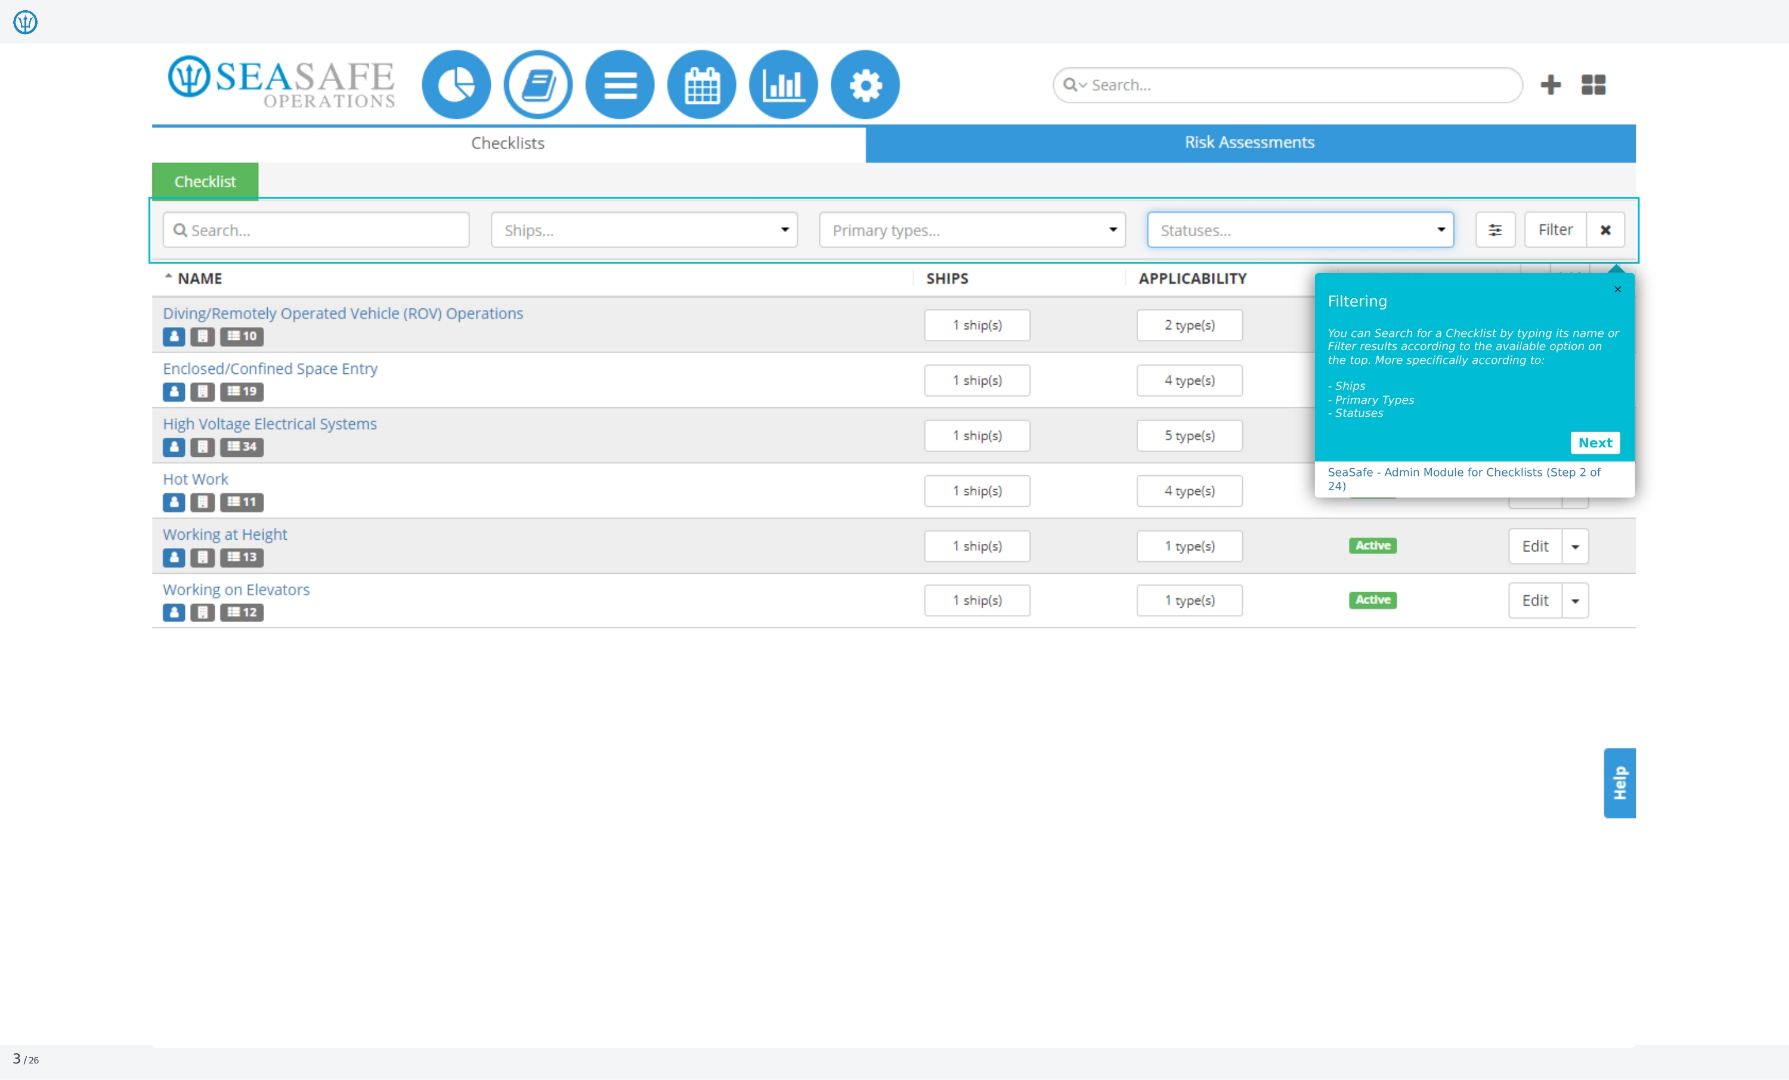Expand Edit dropdown arrow for Working at Height
Image resolution: width=1789 pixels, height=1080 pixels.
coord(1575,547)
